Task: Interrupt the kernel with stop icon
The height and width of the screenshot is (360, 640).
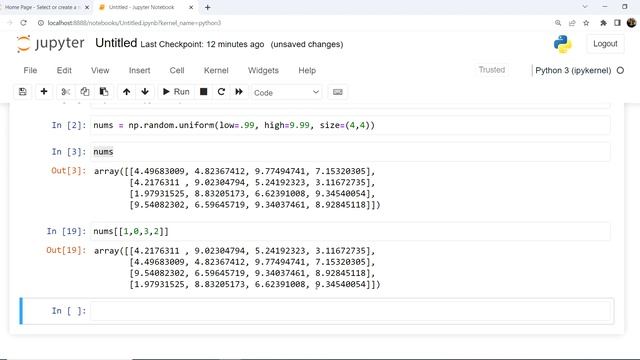Action: pos(203,92)
